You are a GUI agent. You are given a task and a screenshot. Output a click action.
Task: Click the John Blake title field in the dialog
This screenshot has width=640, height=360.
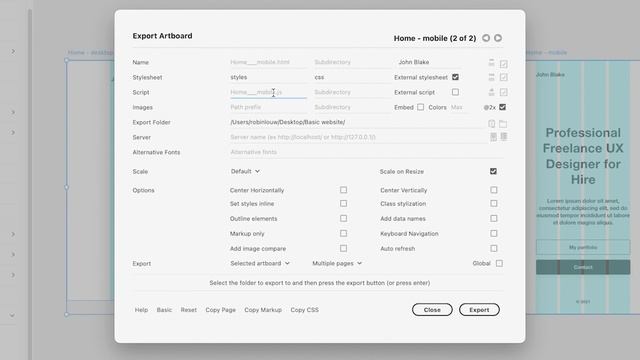pos(429,62)
